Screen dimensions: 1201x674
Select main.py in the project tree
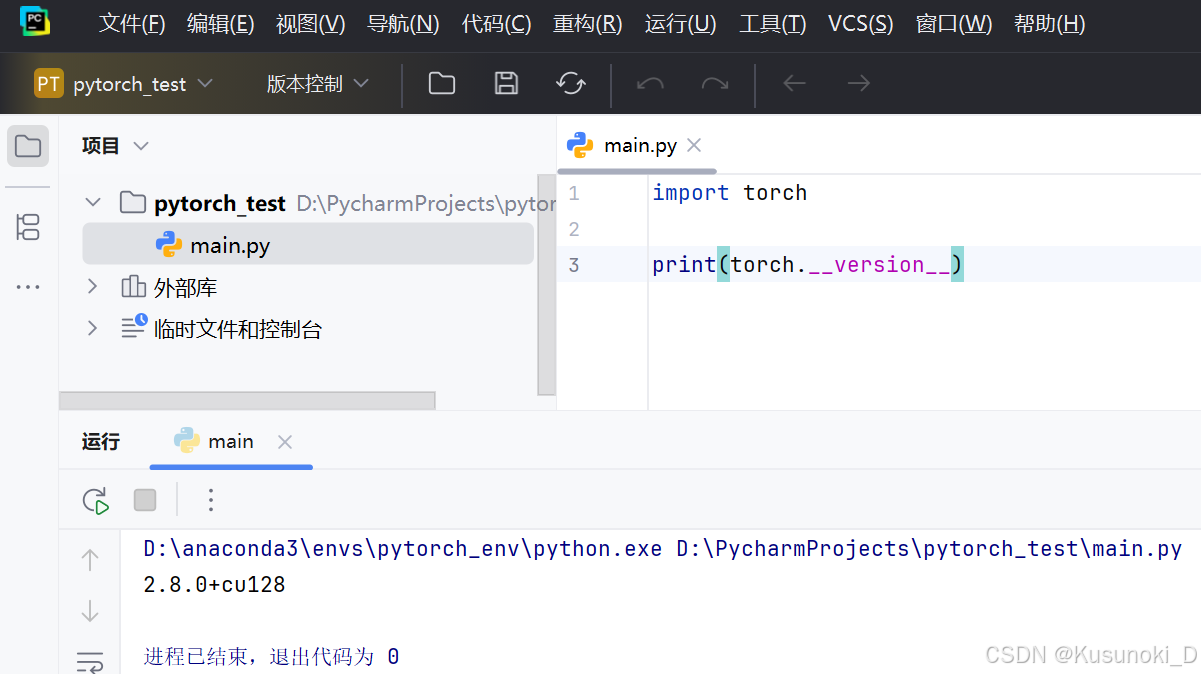point(308,245)
